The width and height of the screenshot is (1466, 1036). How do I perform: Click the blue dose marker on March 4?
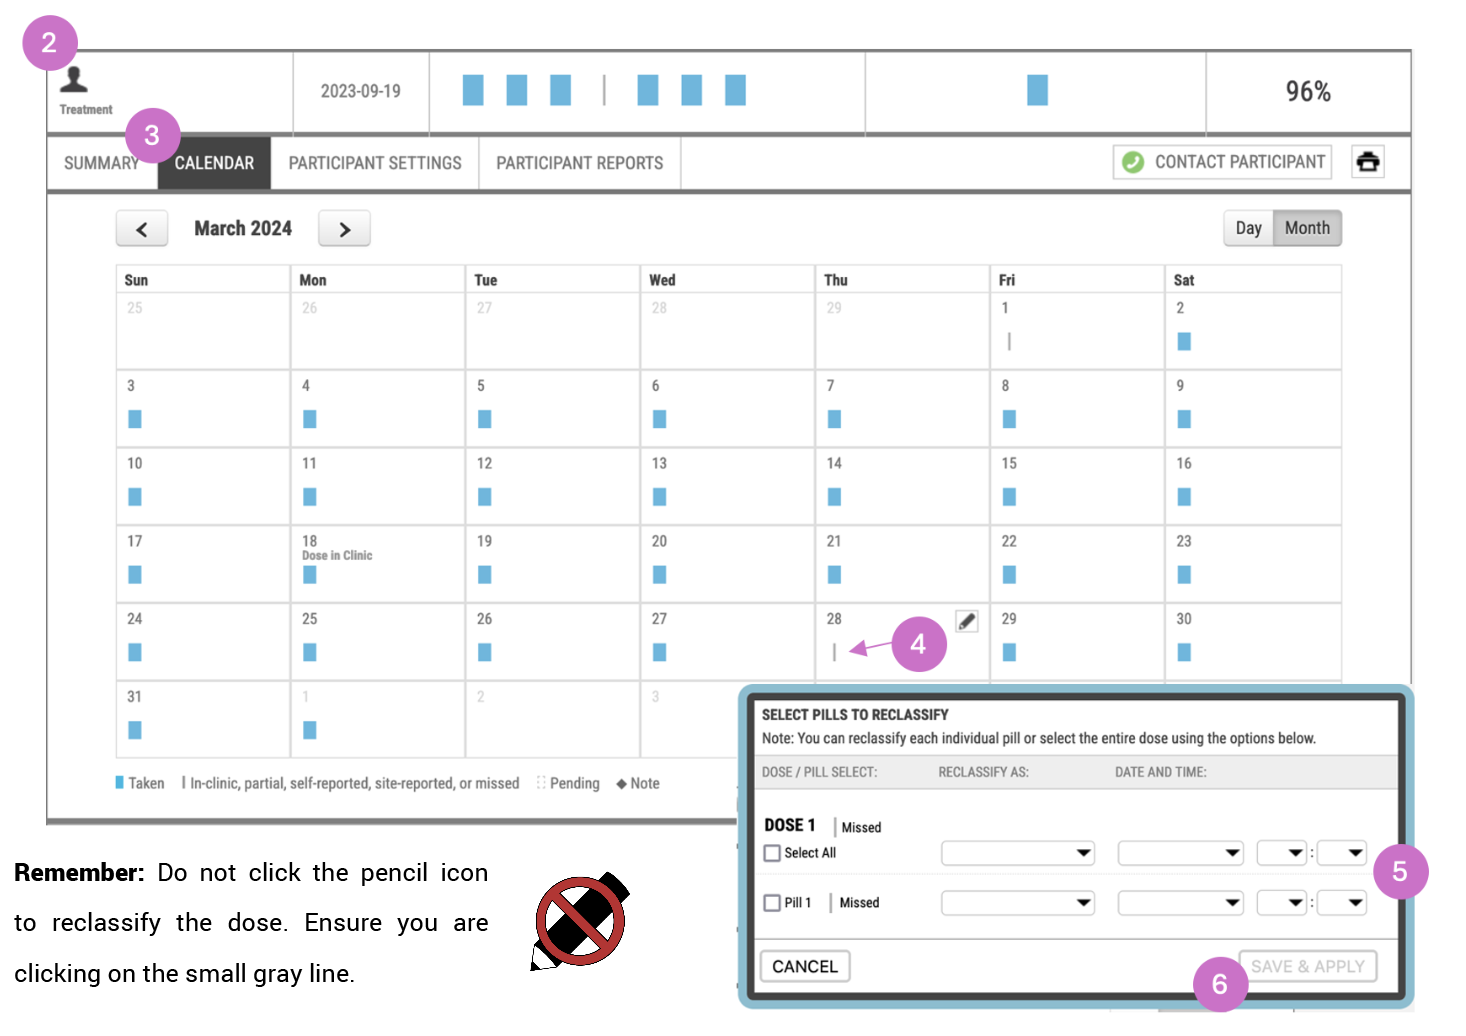(x=310, y=419)
